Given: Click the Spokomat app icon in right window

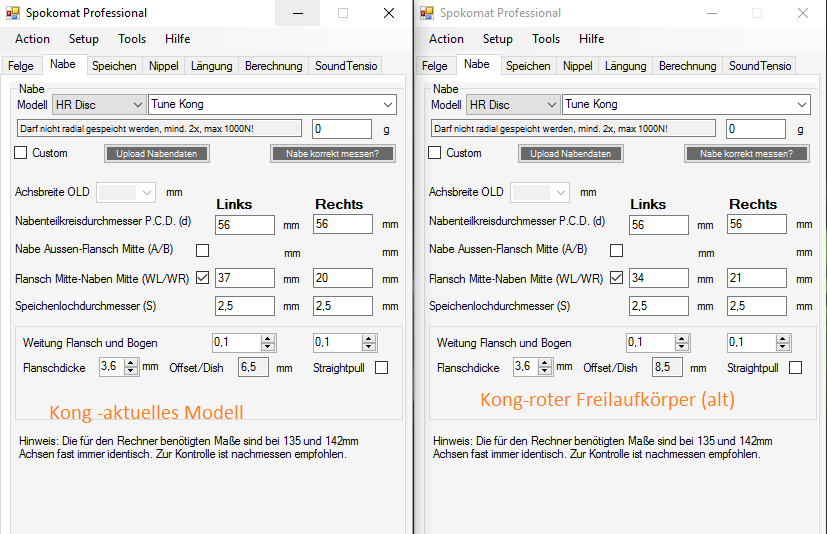Looking at the screenshot, I should pyautogui.click(x=427, y=13).
